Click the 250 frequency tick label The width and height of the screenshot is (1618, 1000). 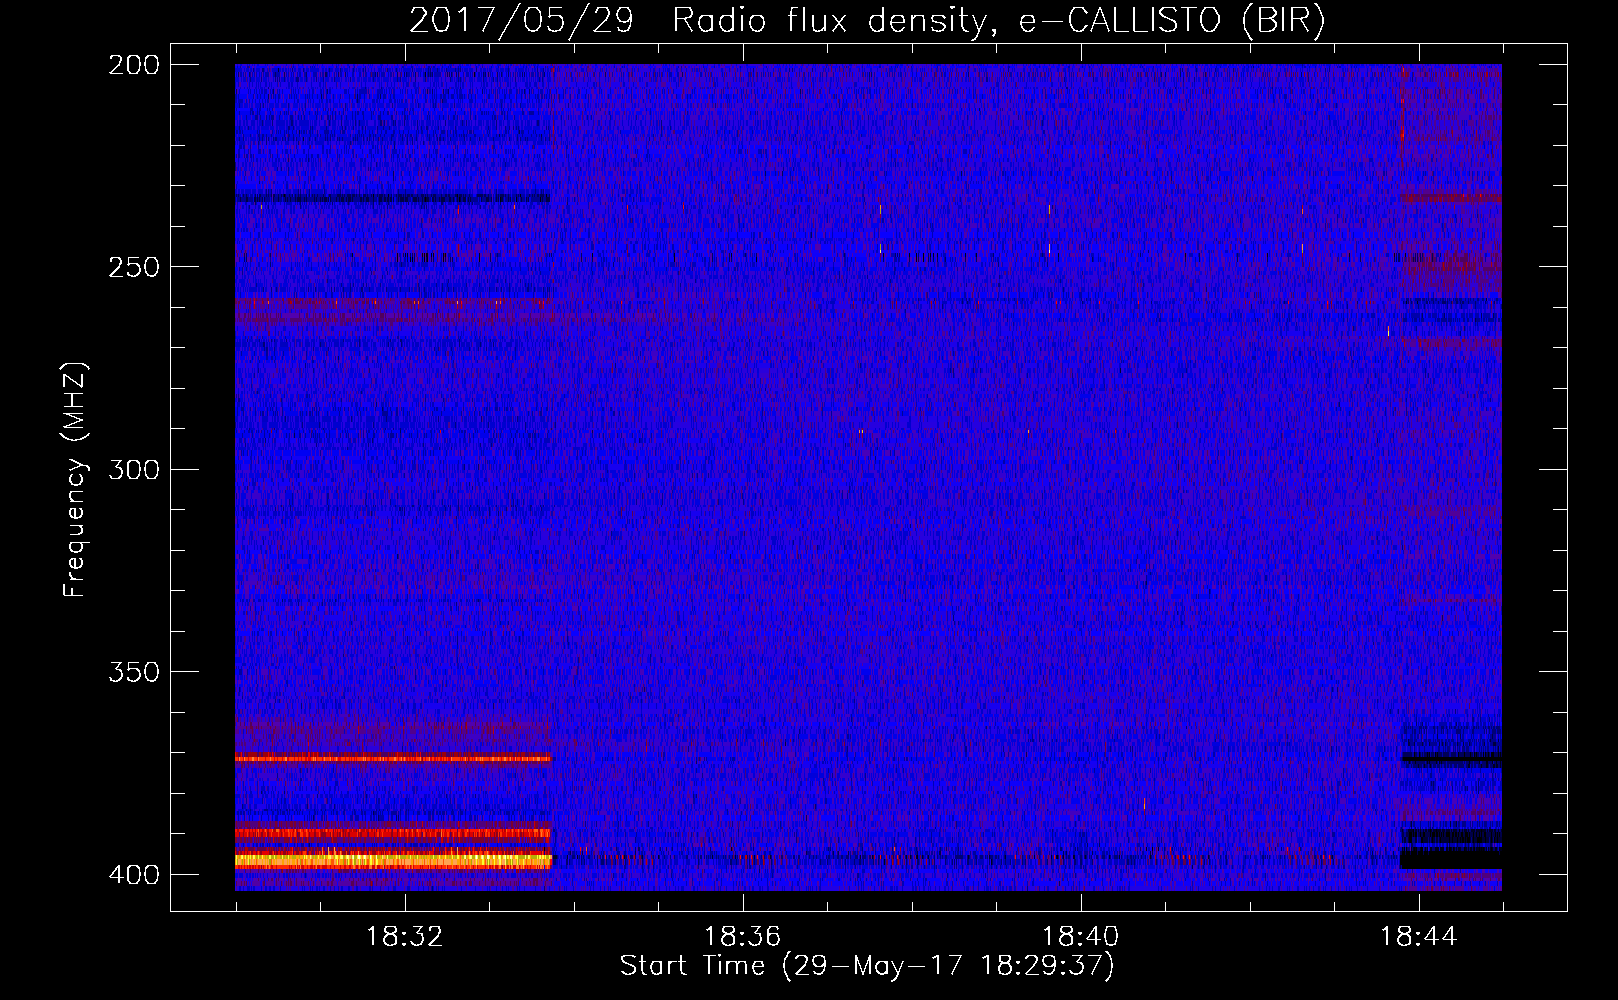click(x=134, y=267)
